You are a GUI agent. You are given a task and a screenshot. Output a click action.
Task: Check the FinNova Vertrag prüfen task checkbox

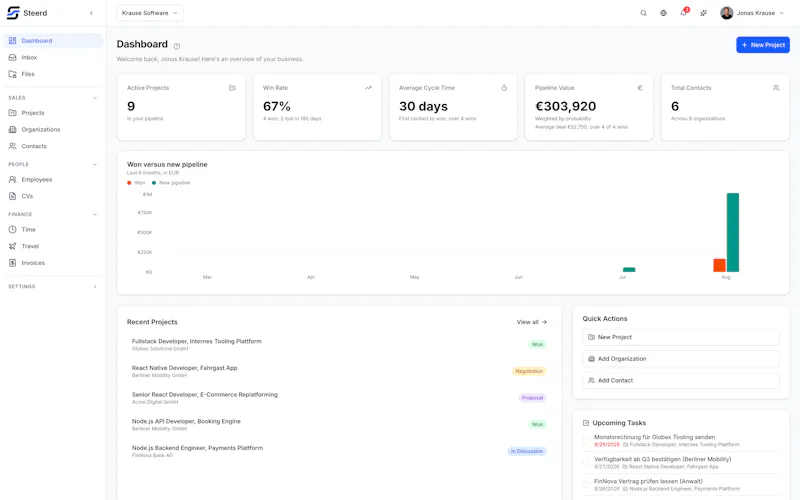coord(586,484)
